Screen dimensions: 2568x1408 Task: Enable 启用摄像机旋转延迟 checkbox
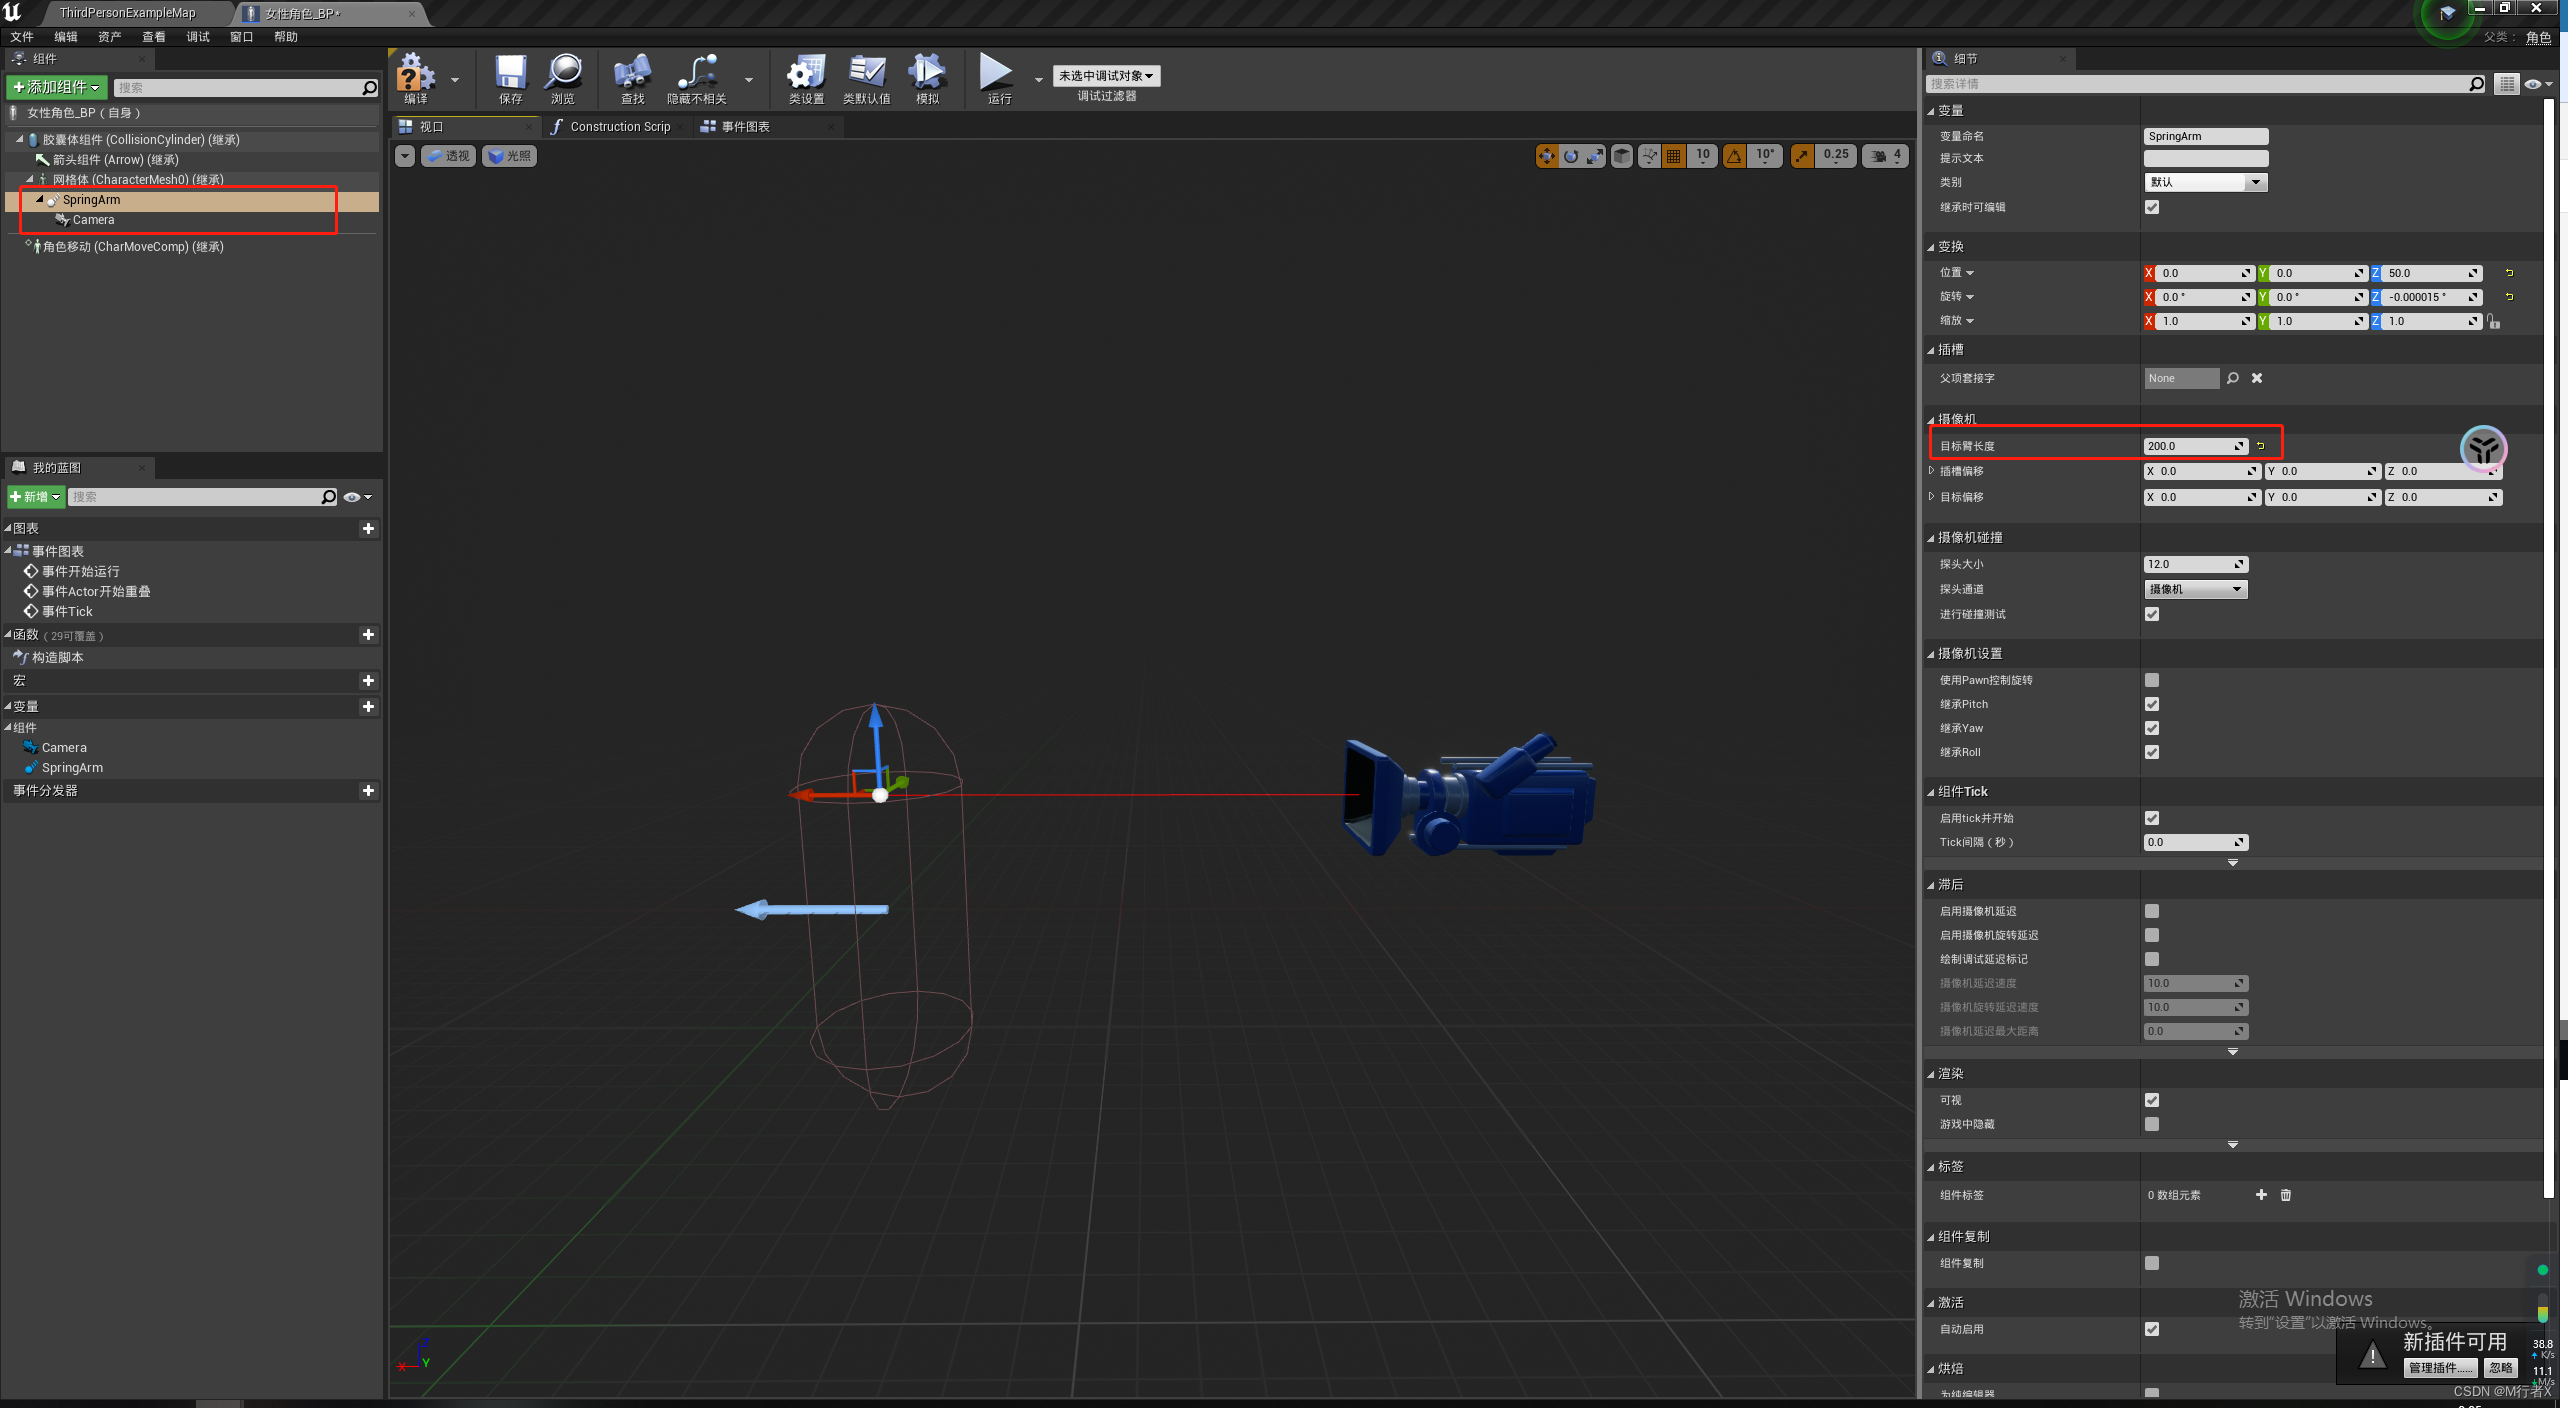pyautogui.click(x=2152, y=935)
